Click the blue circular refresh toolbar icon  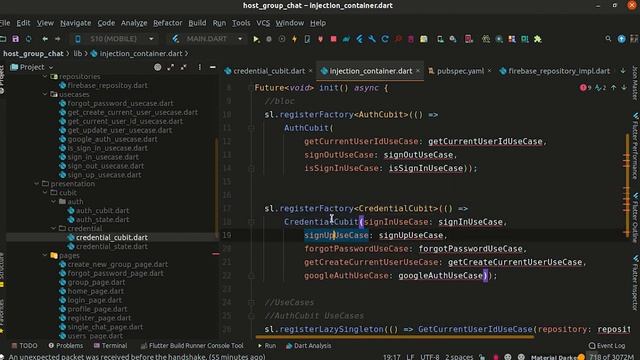tap(385, 39)
